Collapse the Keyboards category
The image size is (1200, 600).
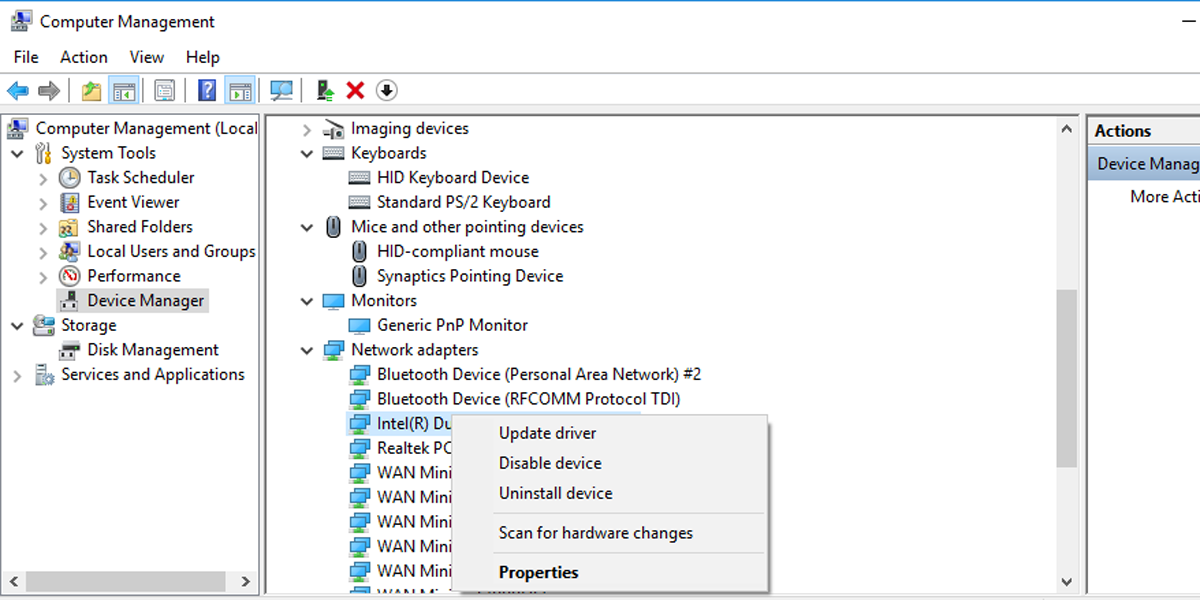click(306, 152)
